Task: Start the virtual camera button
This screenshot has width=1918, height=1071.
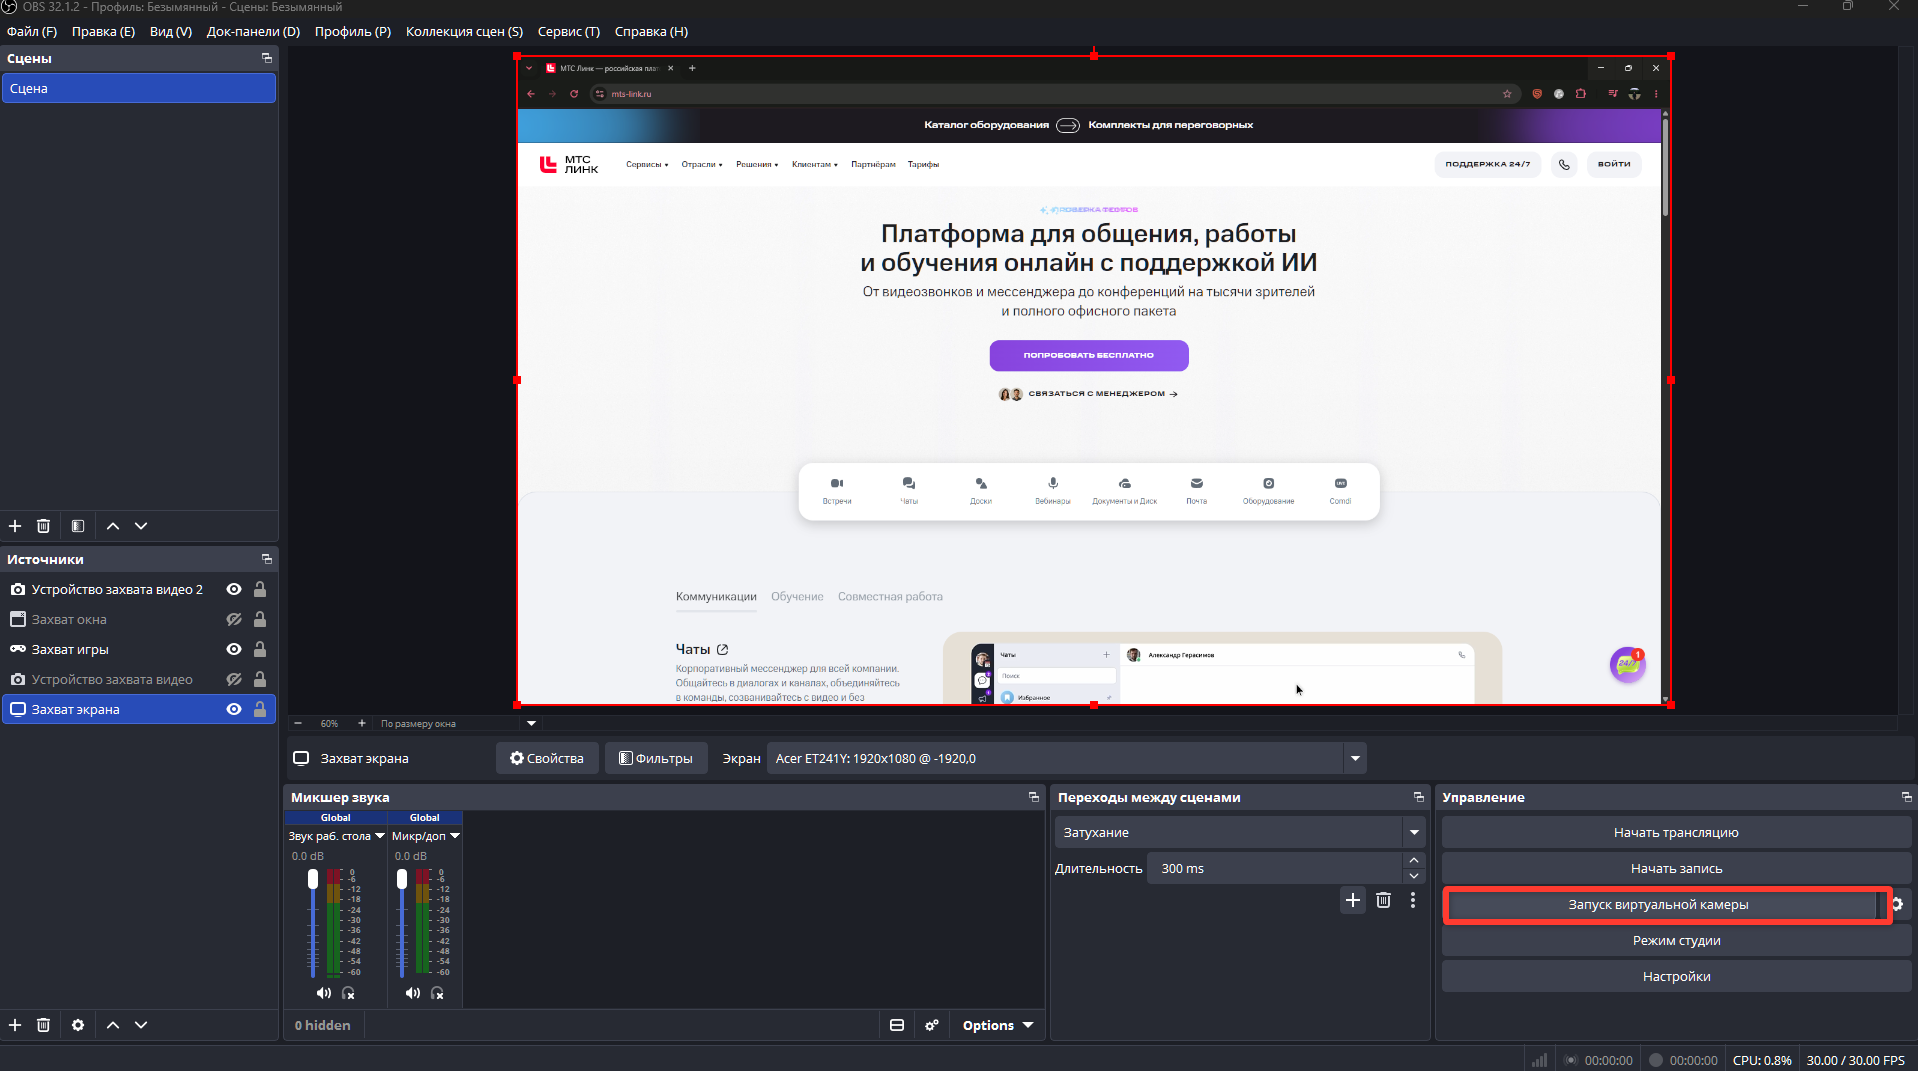Action: click(1659, 904)
